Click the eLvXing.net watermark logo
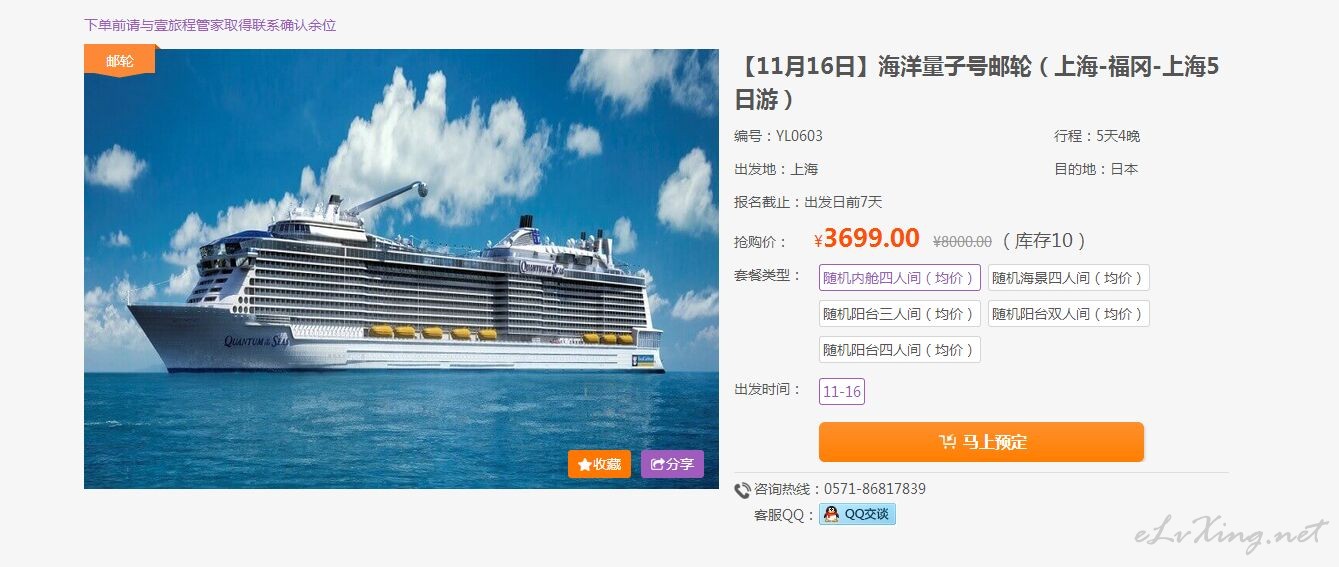Screen dimensions: 1339x567 (x=1232, y=535)
